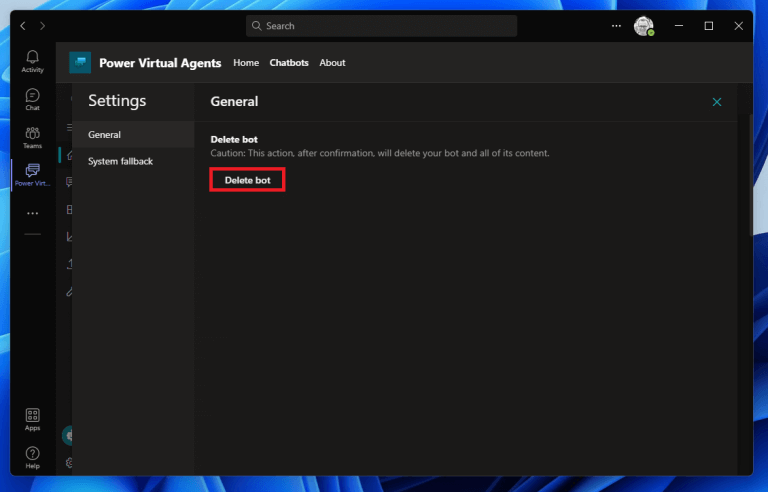
Task: Open the user profile avatar
Action: pos(644,26)
